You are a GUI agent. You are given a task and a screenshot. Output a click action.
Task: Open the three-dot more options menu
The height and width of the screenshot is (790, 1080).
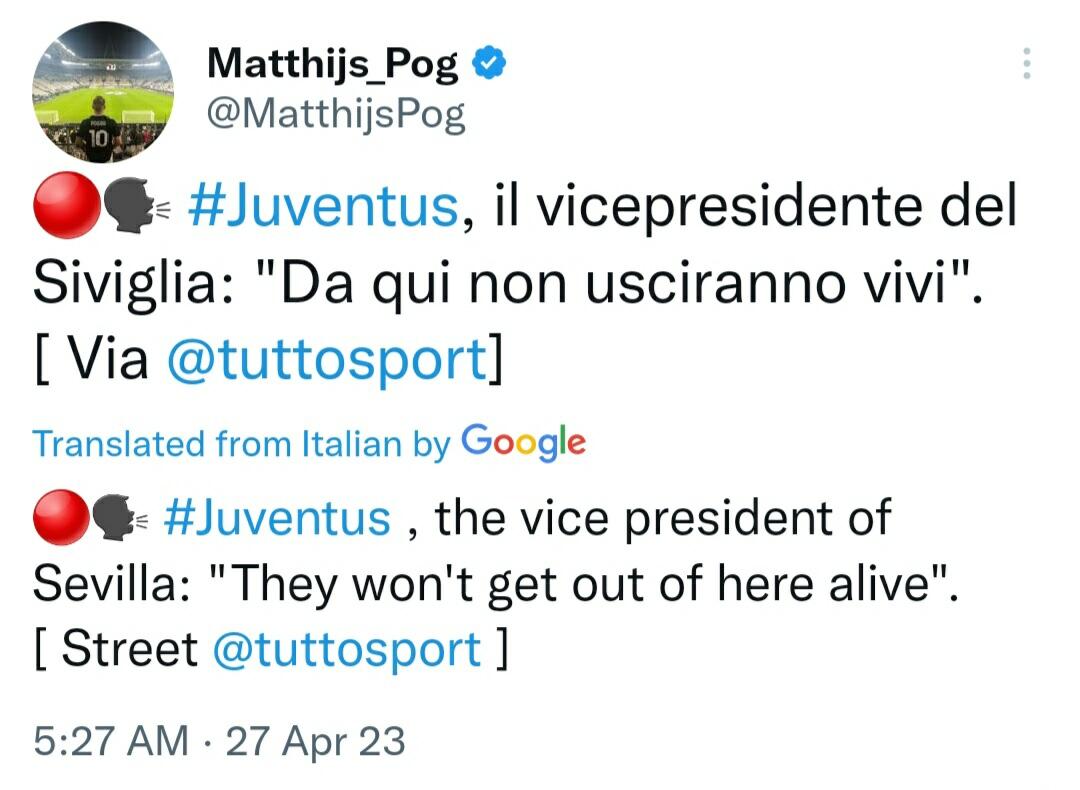click(1025, 64)
